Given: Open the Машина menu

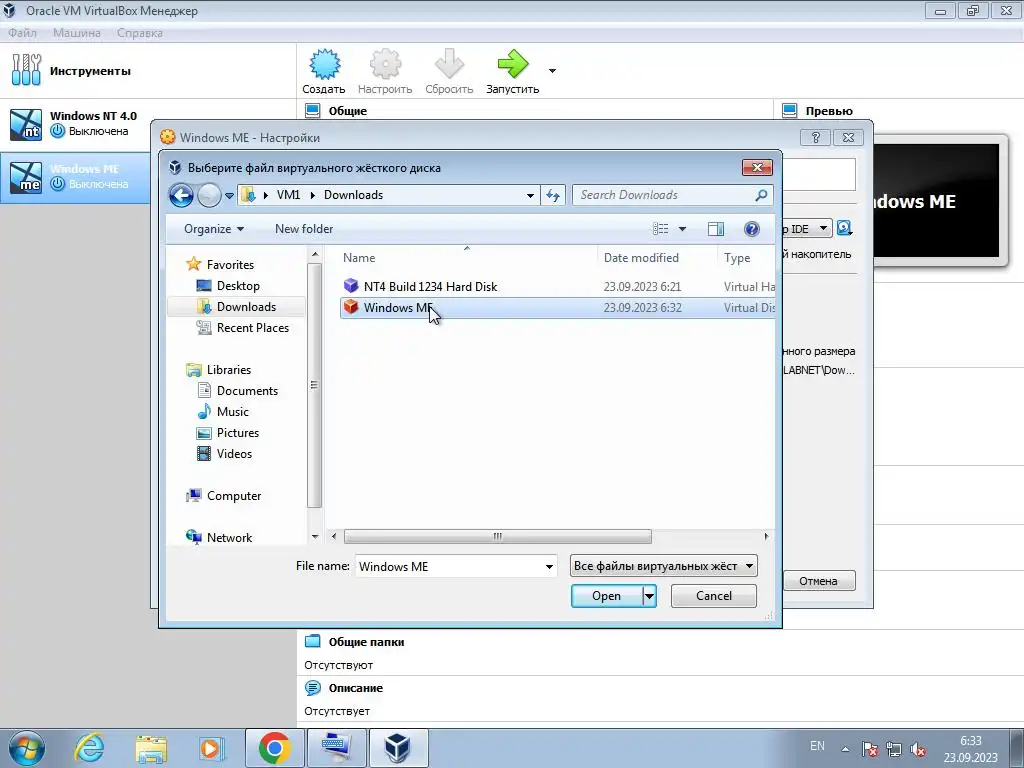Looking at the screenshot, I should 76,33.
